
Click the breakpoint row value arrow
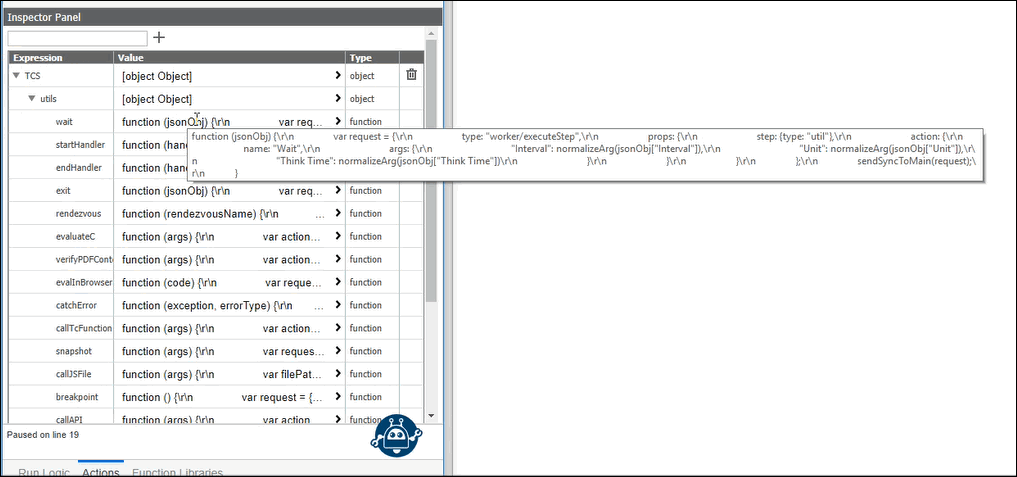[338, 397]
